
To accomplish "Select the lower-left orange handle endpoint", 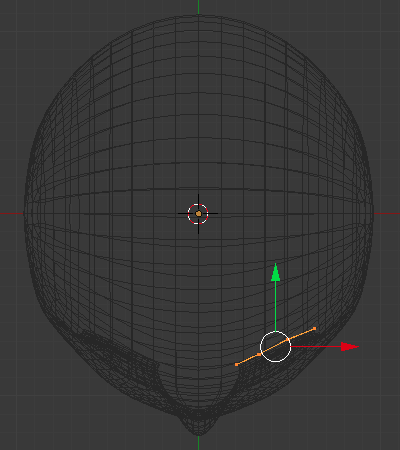I will pos(236,365).
